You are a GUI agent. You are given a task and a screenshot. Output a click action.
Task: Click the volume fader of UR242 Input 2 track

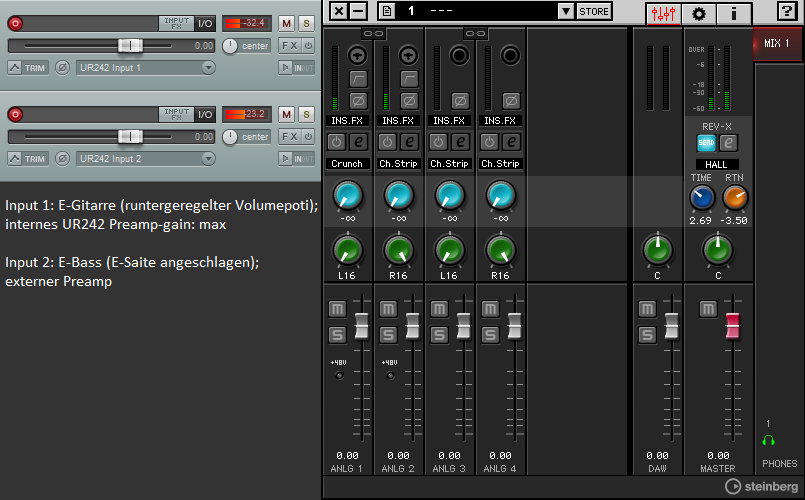tap(130, 137)
